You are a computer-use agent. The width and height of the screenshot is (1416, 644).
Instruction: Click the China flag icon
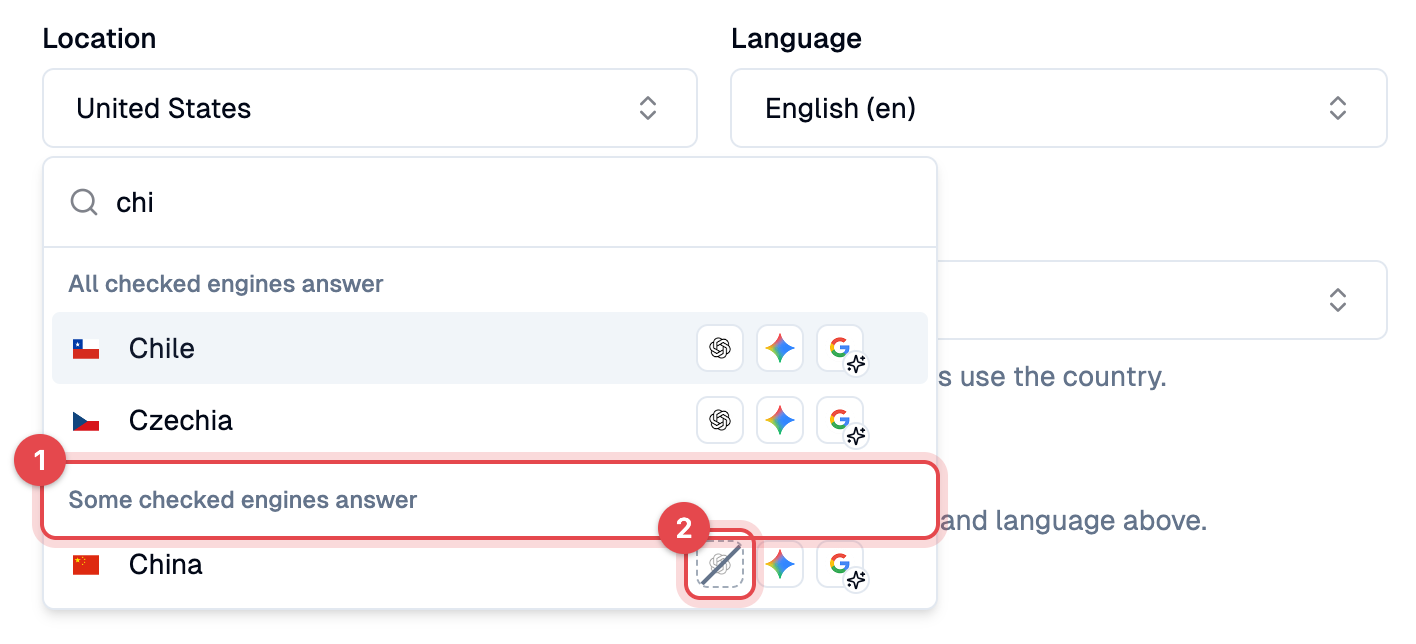(86, 565)
